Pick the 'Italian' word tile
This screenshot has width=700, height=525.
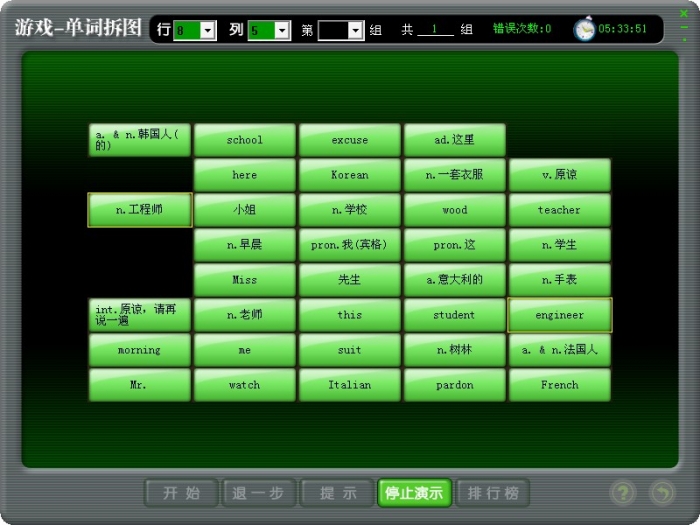(x=349, y=385)
